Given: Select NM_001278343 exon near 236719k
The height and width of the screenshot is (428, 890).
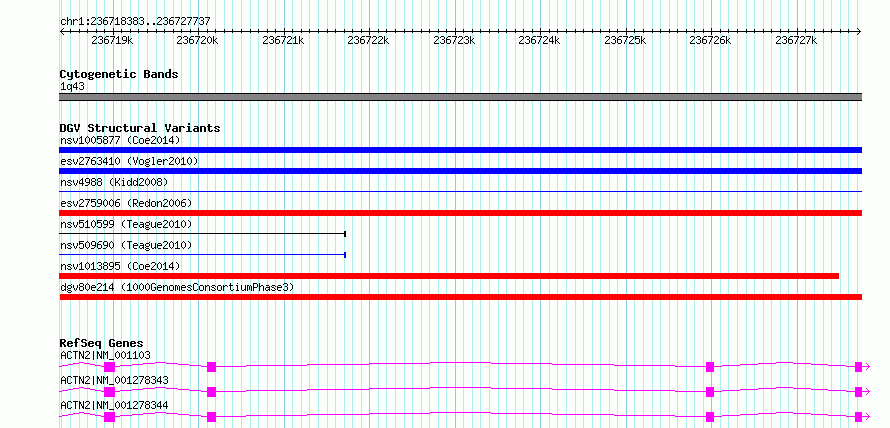Looking at the screenshot, I should (x=110, y=392).
